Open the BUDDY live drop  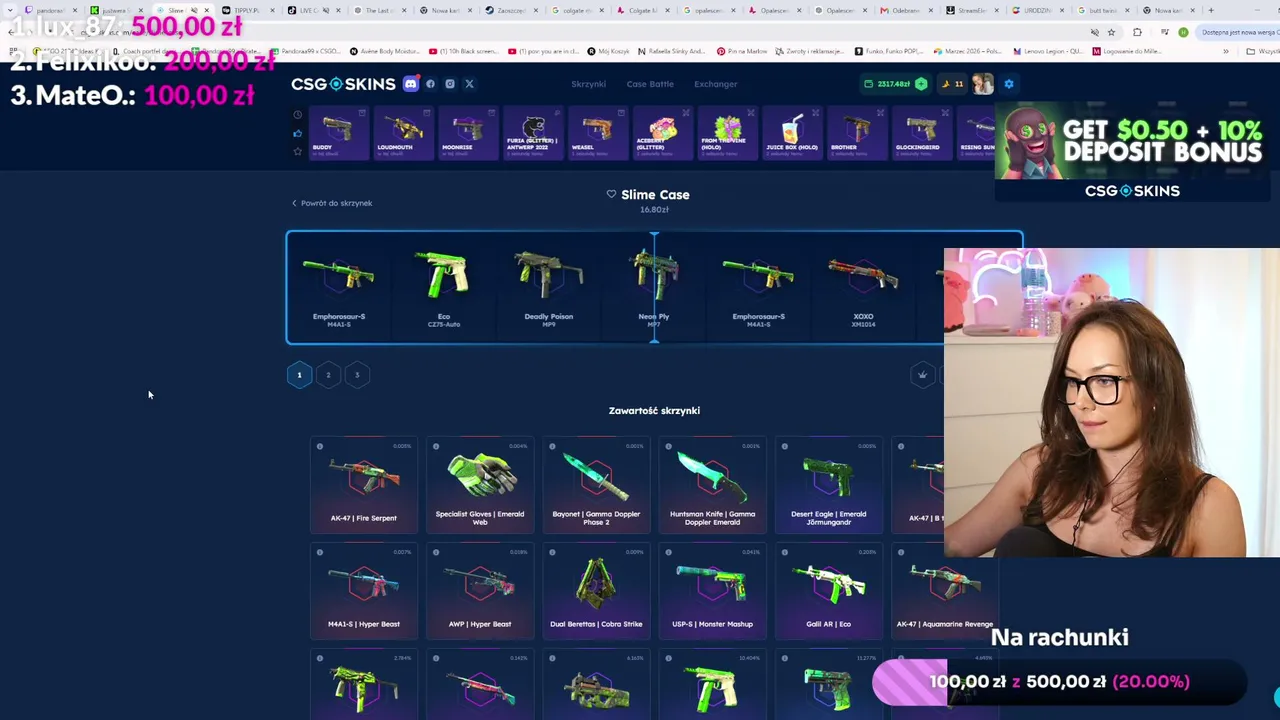coord(338,133)
